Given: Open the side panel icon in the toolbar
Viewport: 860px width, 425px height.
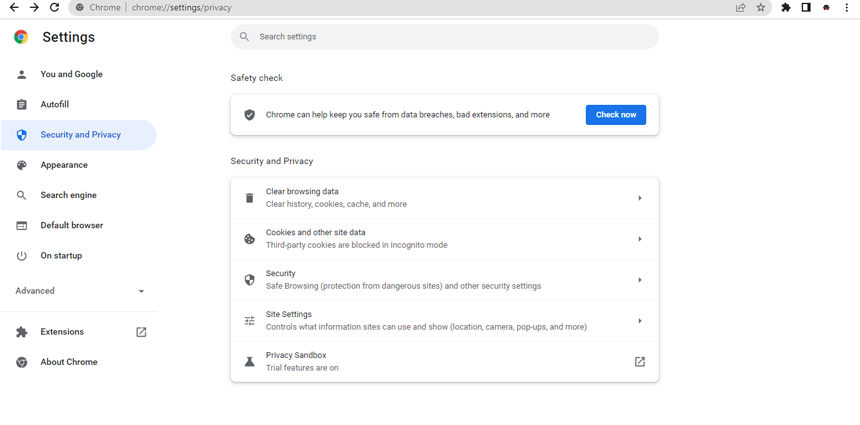Looking at the screenshot, I should click(x=806, y=8).
